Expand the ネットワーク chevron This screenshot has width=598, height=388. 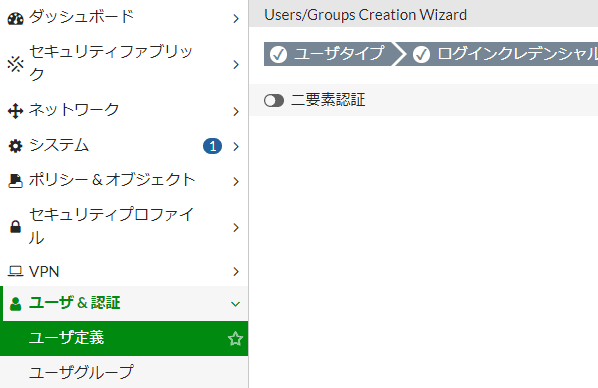(x=236, y=111)
